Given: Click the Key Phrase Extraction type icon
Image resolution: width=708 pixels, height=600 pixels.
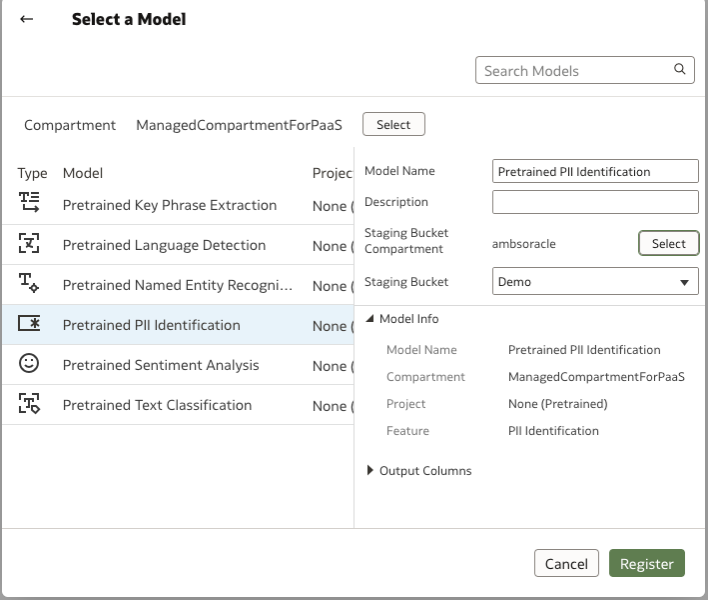Looking at the screenshot, I should coord(30,204).
